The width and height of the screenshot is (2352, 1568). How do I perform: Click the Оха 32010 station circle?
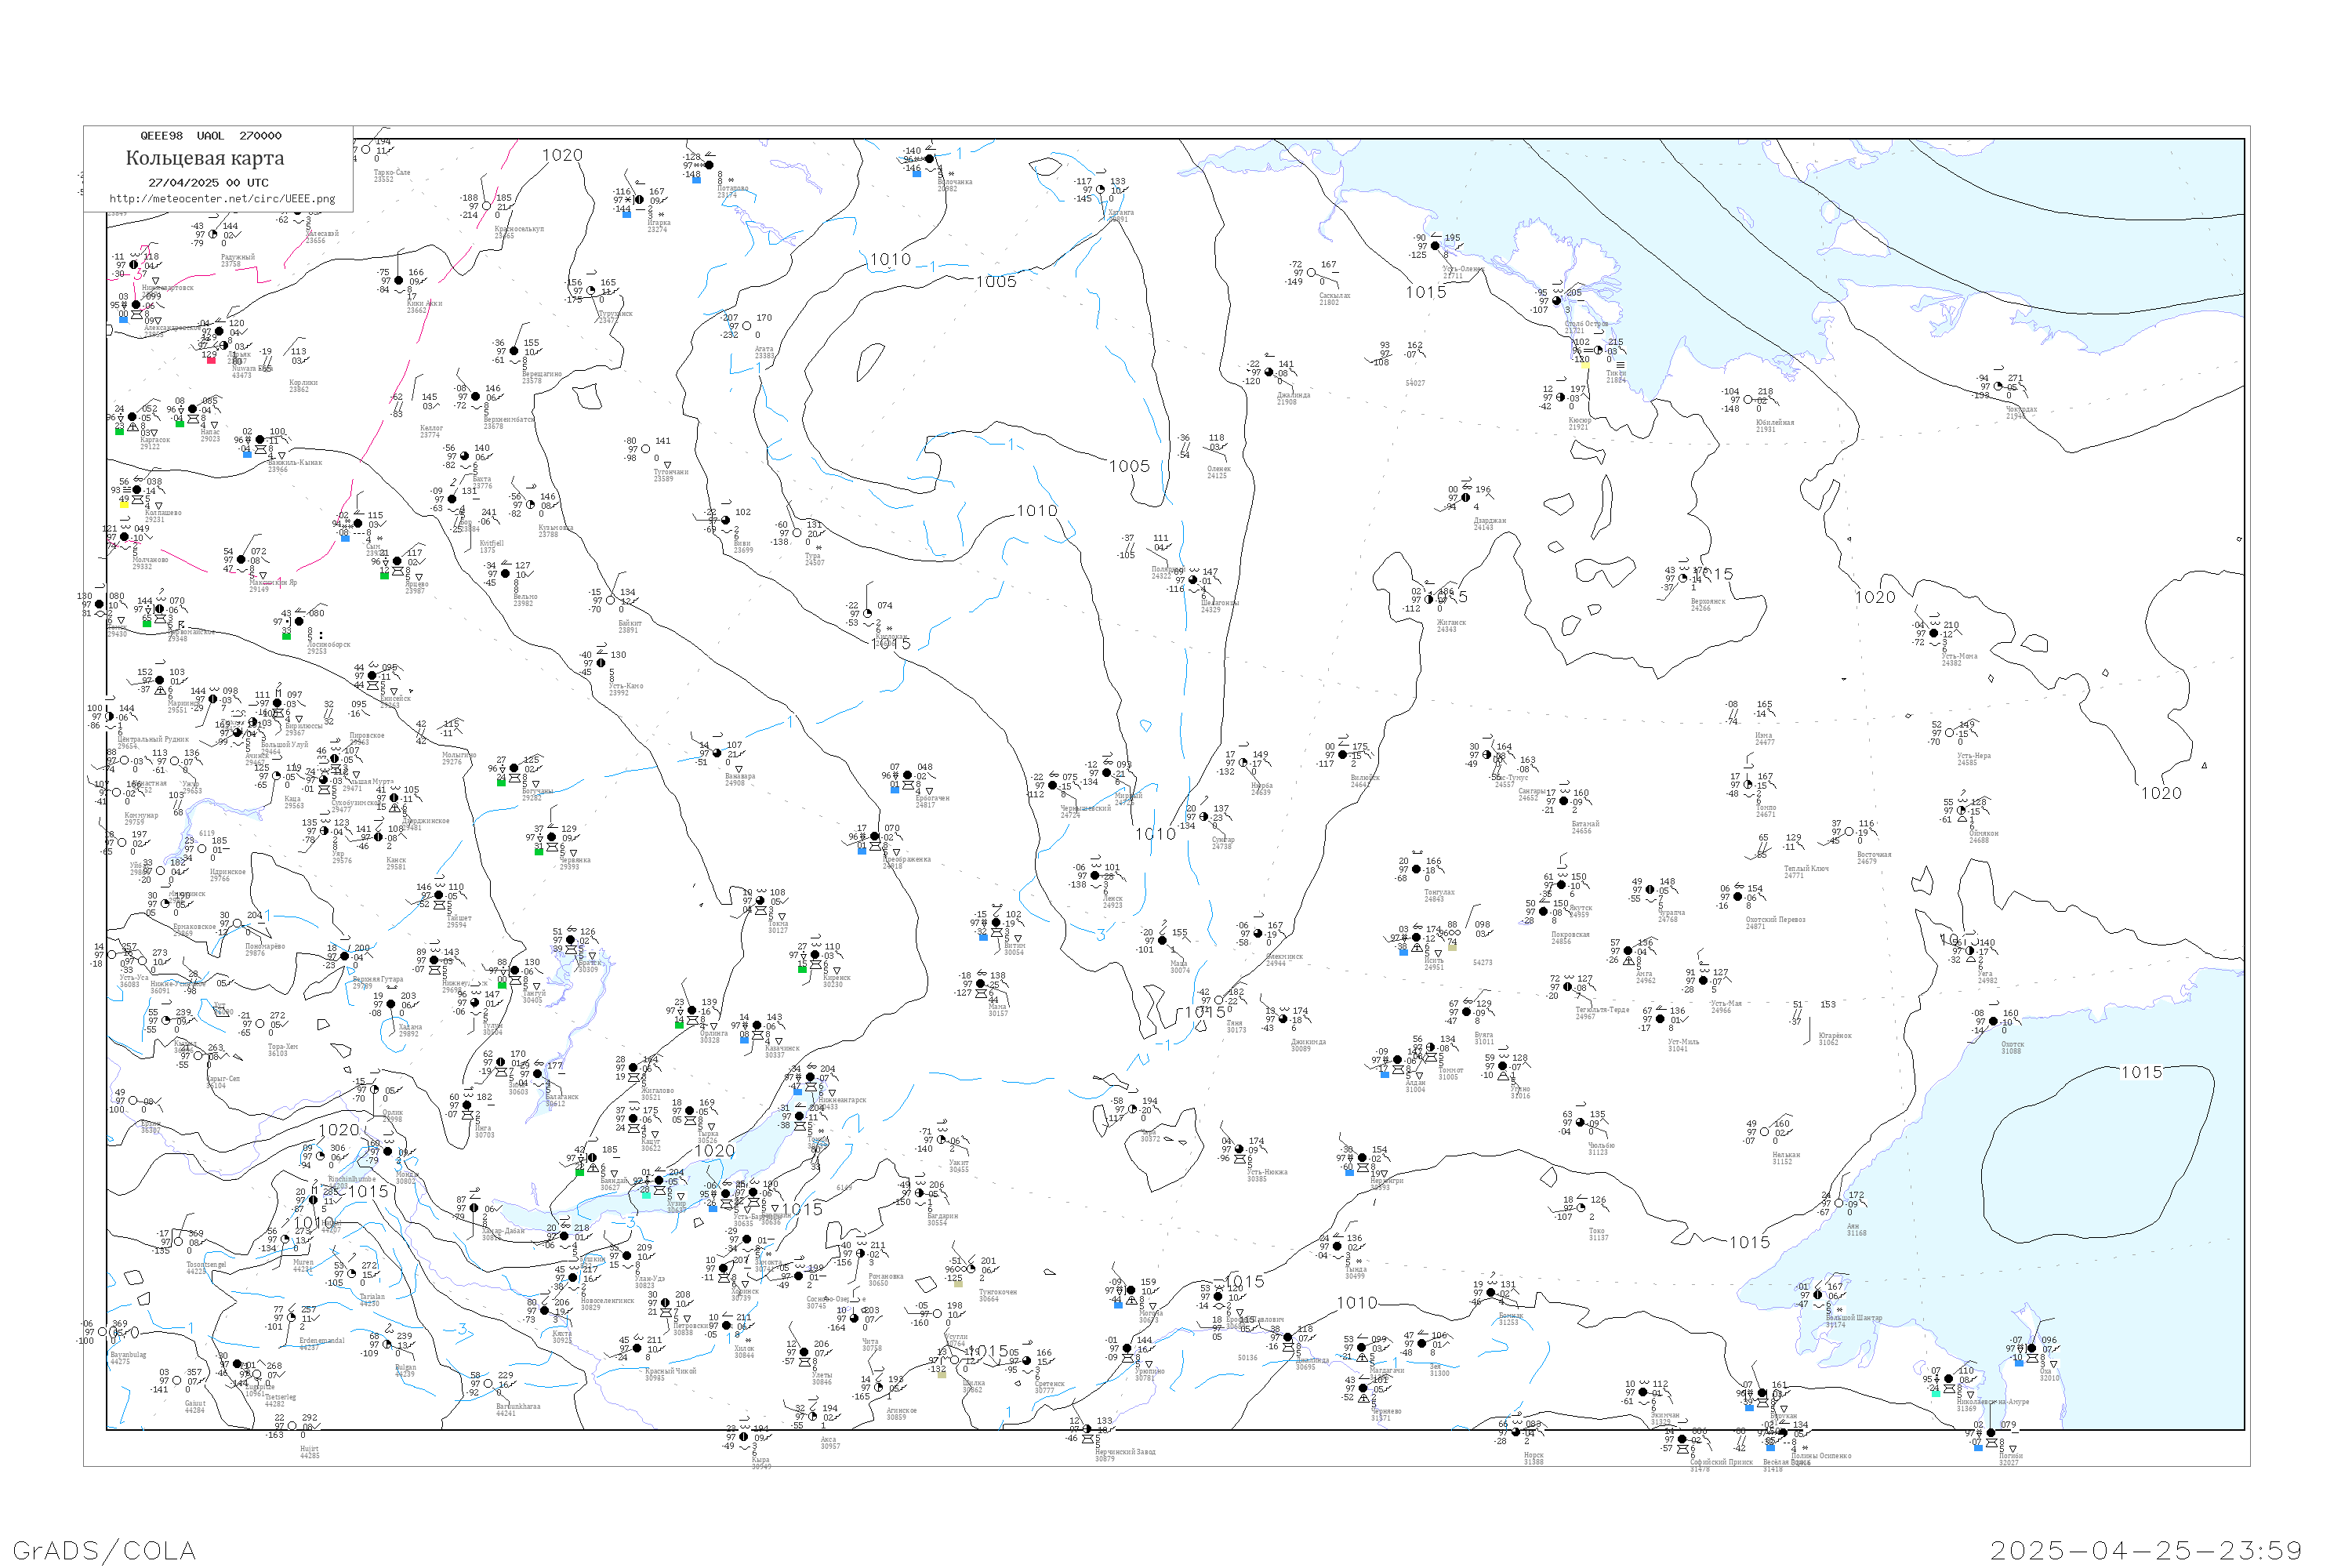[2031, 1348]
